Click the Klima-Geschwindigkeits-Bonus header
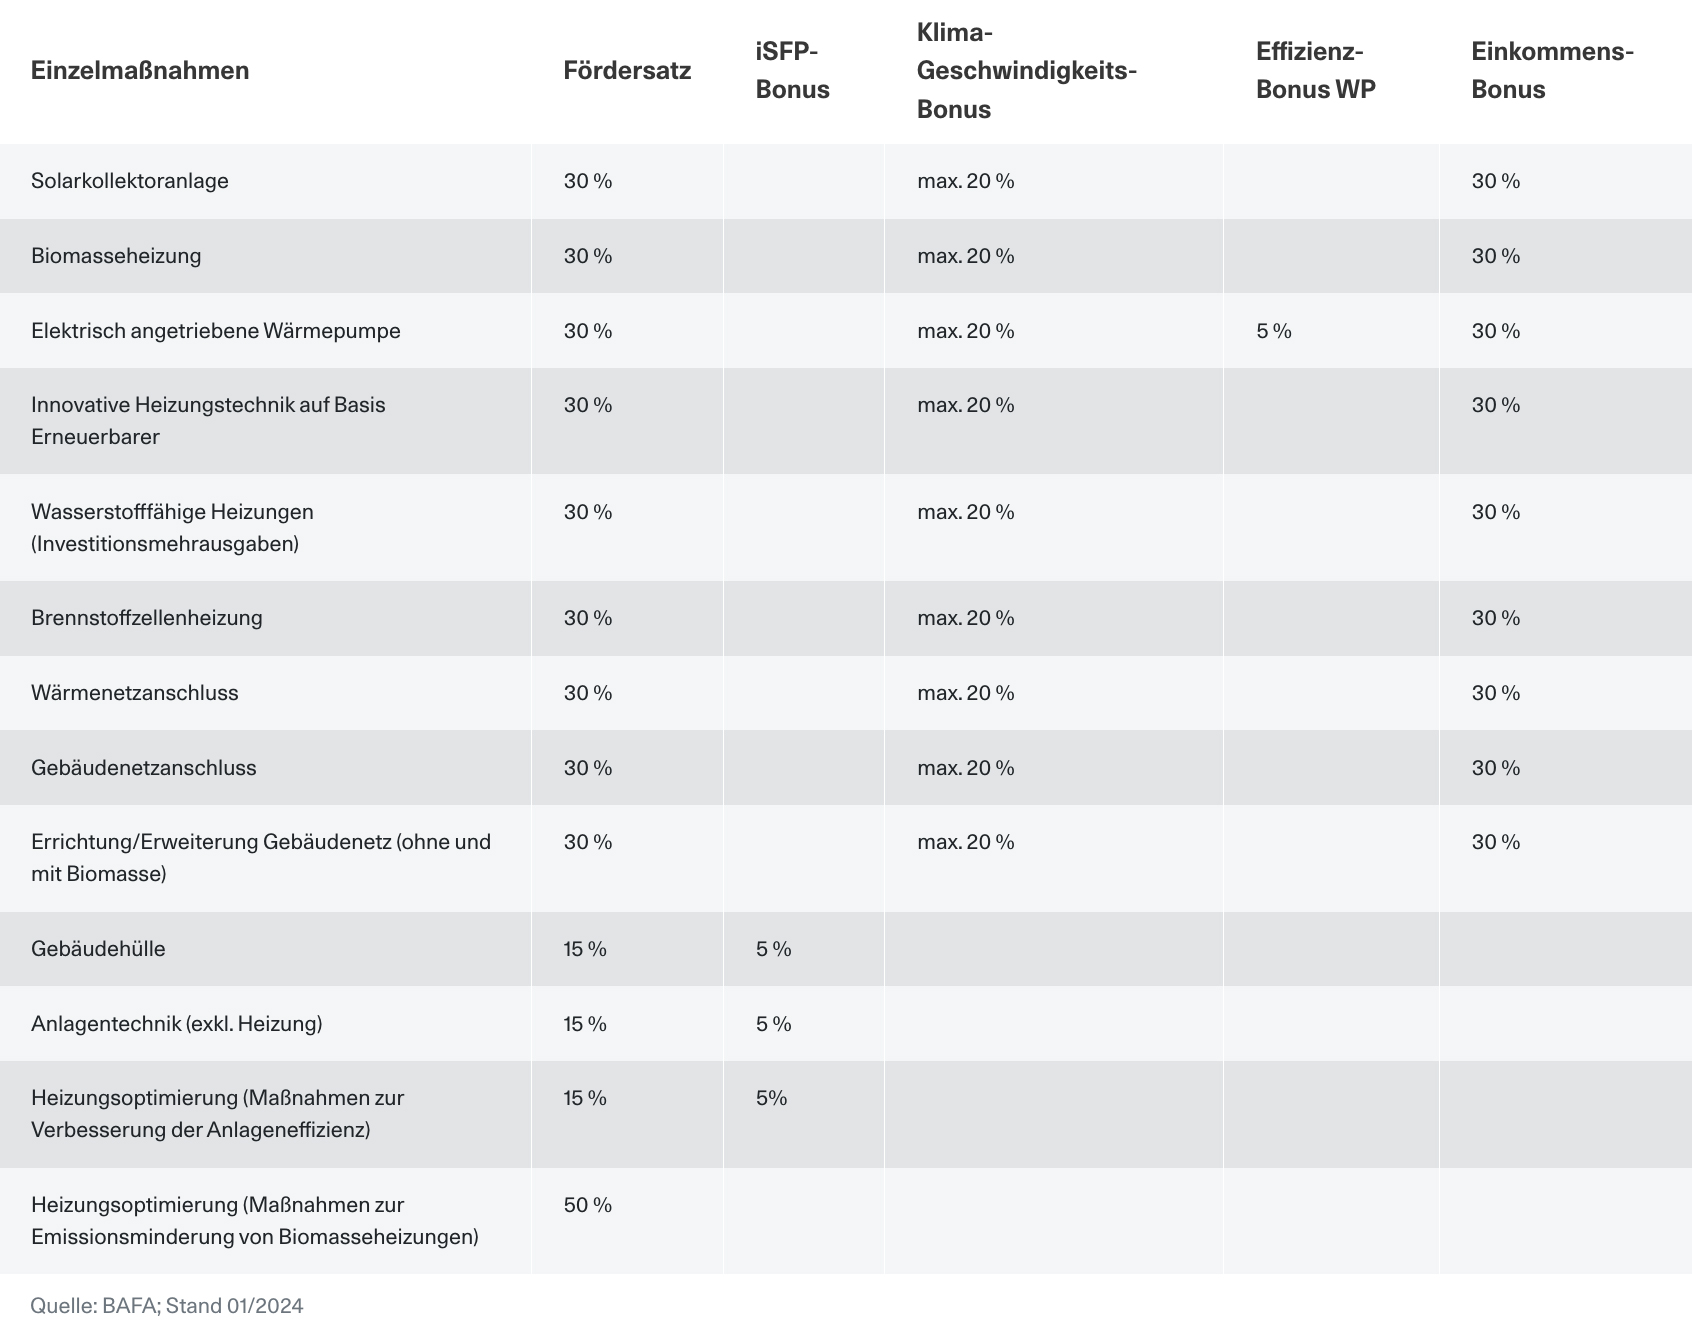 tap(1027, 70)
